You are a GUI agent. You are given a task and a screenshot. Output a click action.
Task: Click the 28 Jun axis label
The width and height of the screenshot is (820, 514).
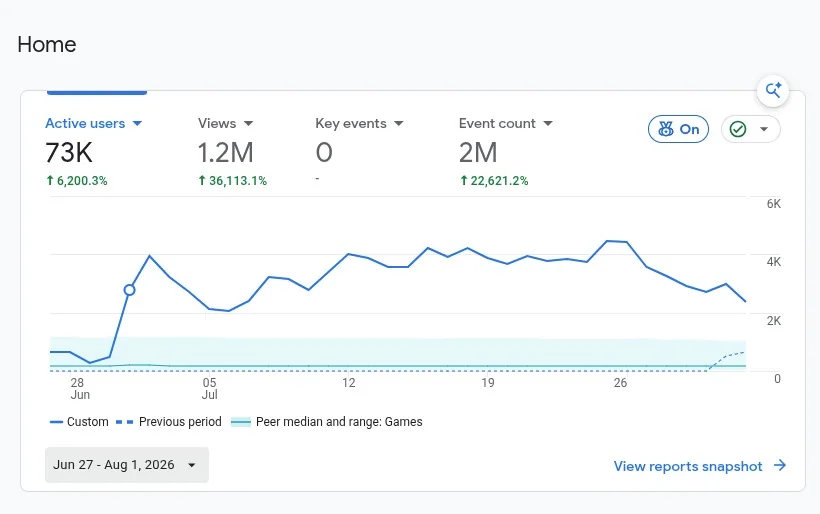[79, 389]
